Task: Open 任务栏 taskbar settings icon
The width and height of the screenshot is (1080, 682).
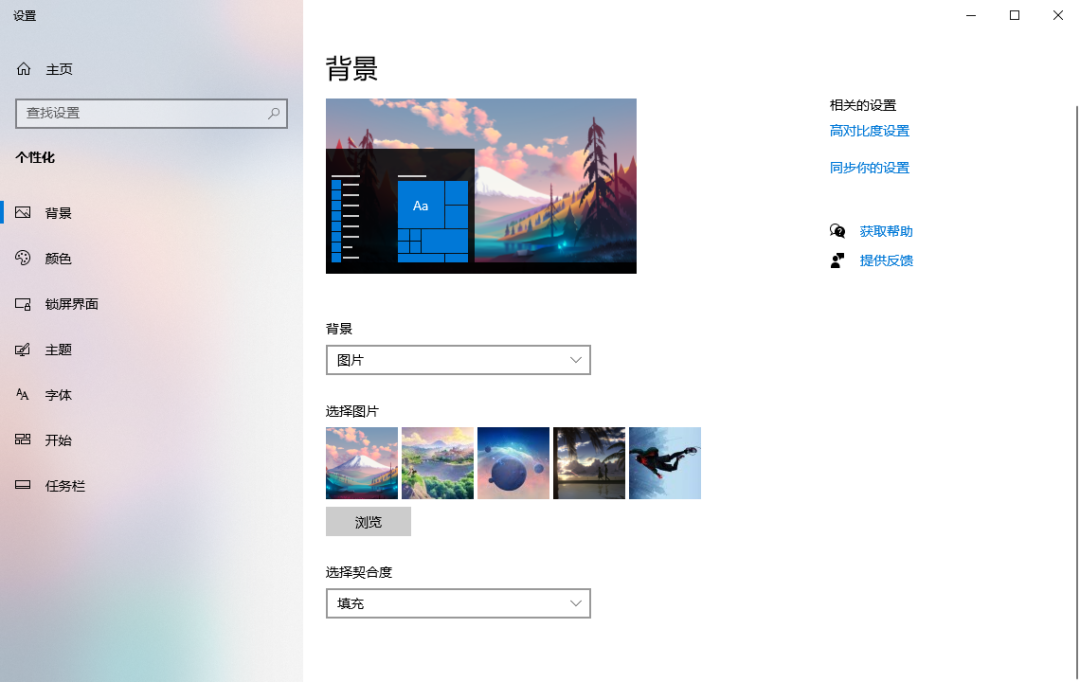Action: click(22, 486)
